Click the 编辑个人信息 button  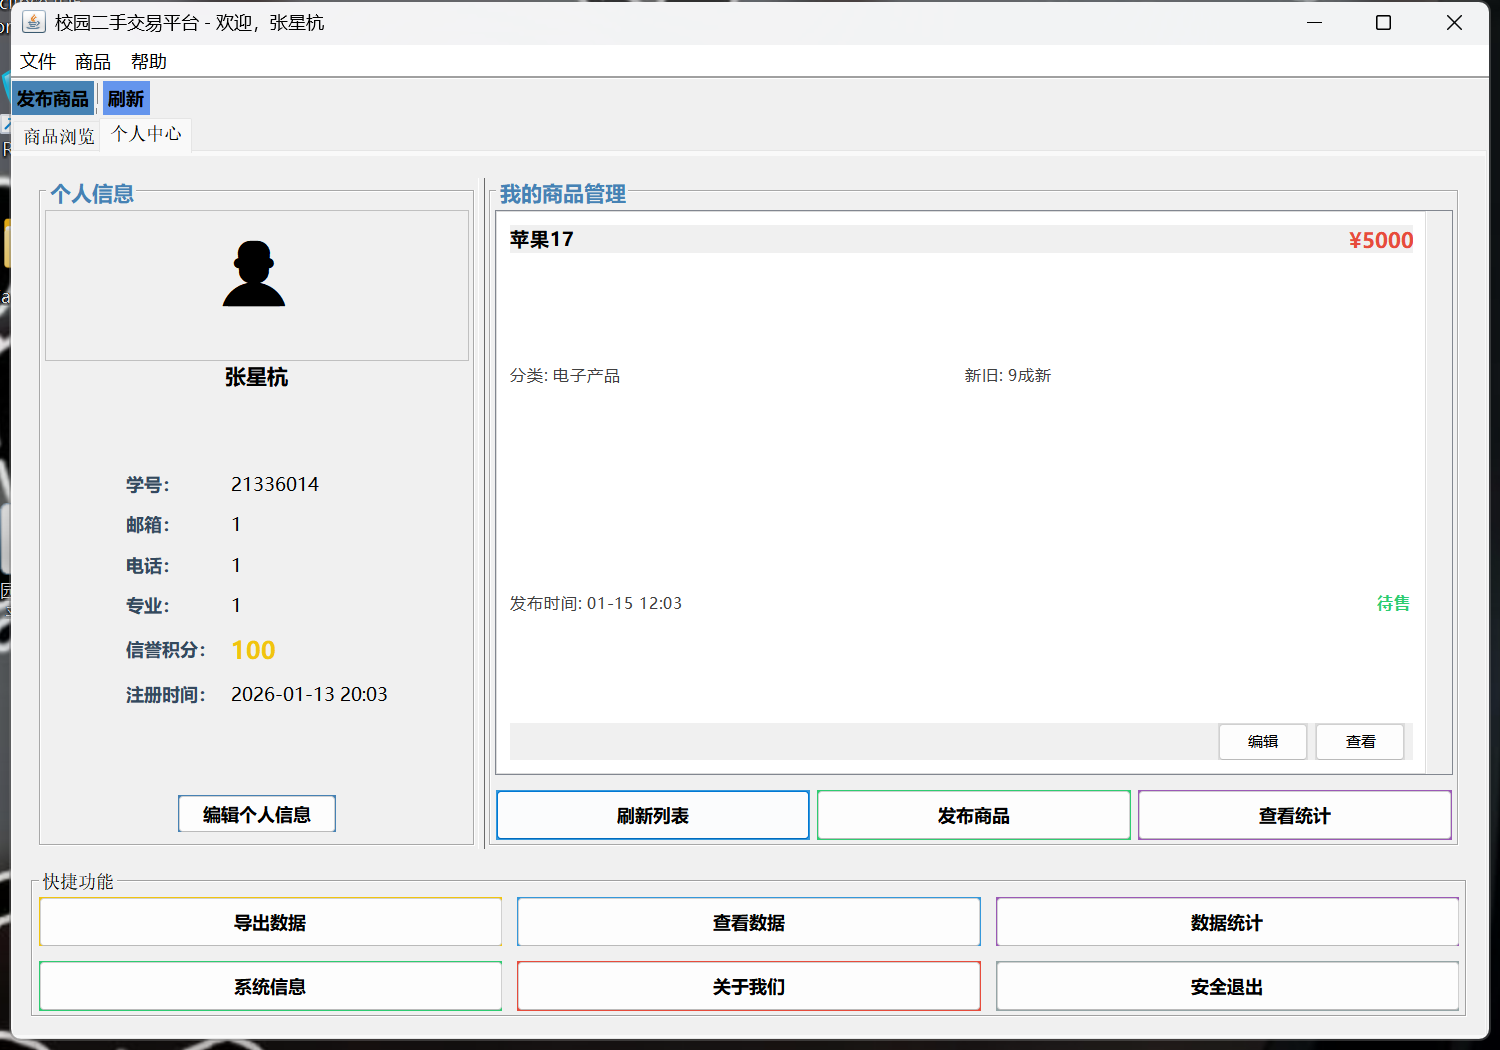[x=257, y=814]
